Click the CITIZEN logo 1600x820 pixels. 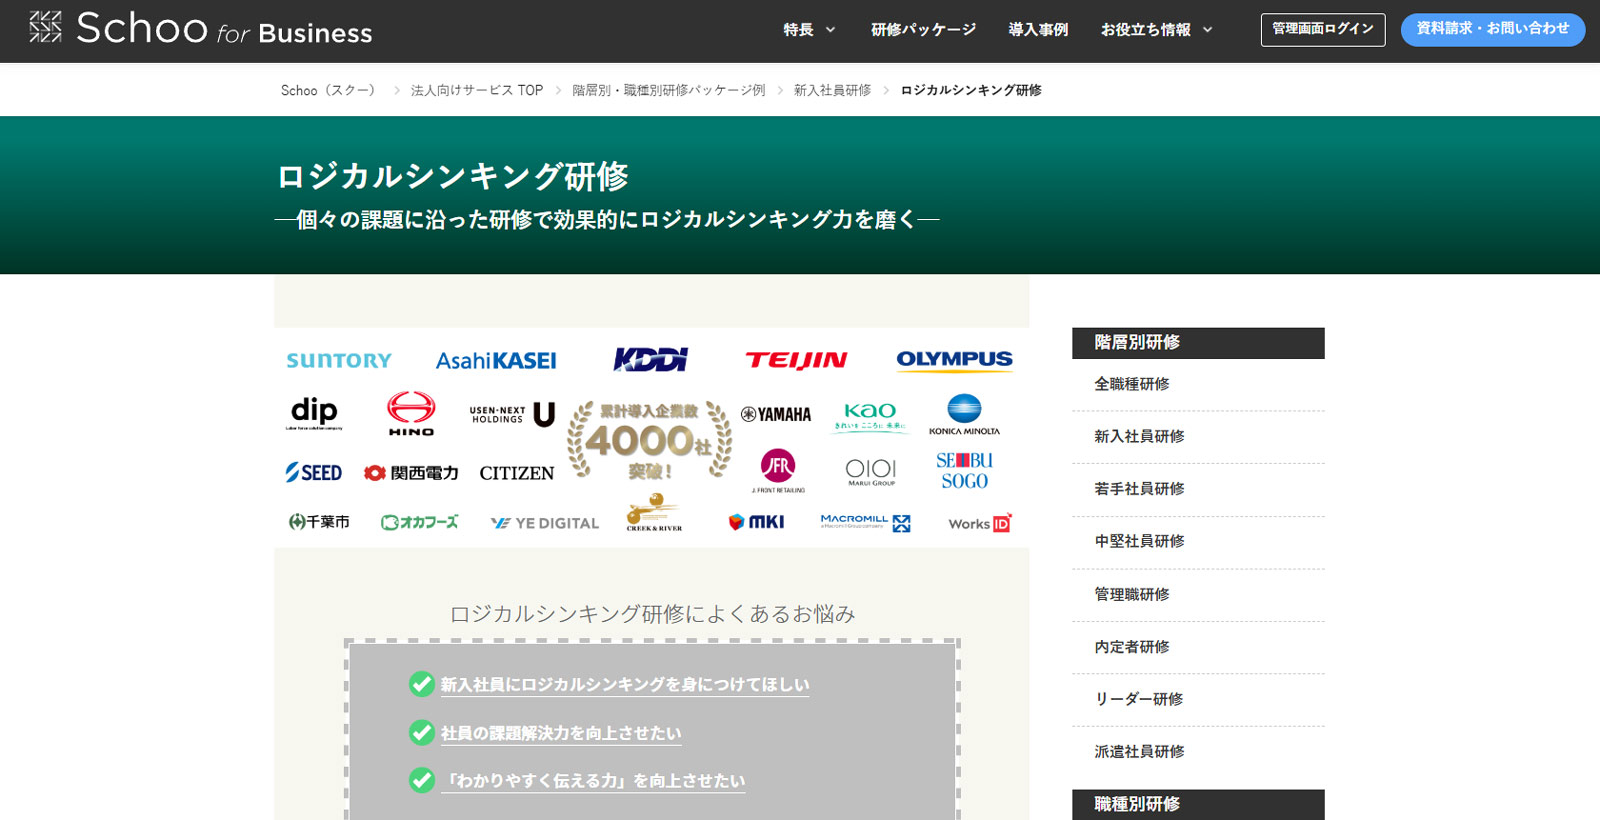(516, 473)
